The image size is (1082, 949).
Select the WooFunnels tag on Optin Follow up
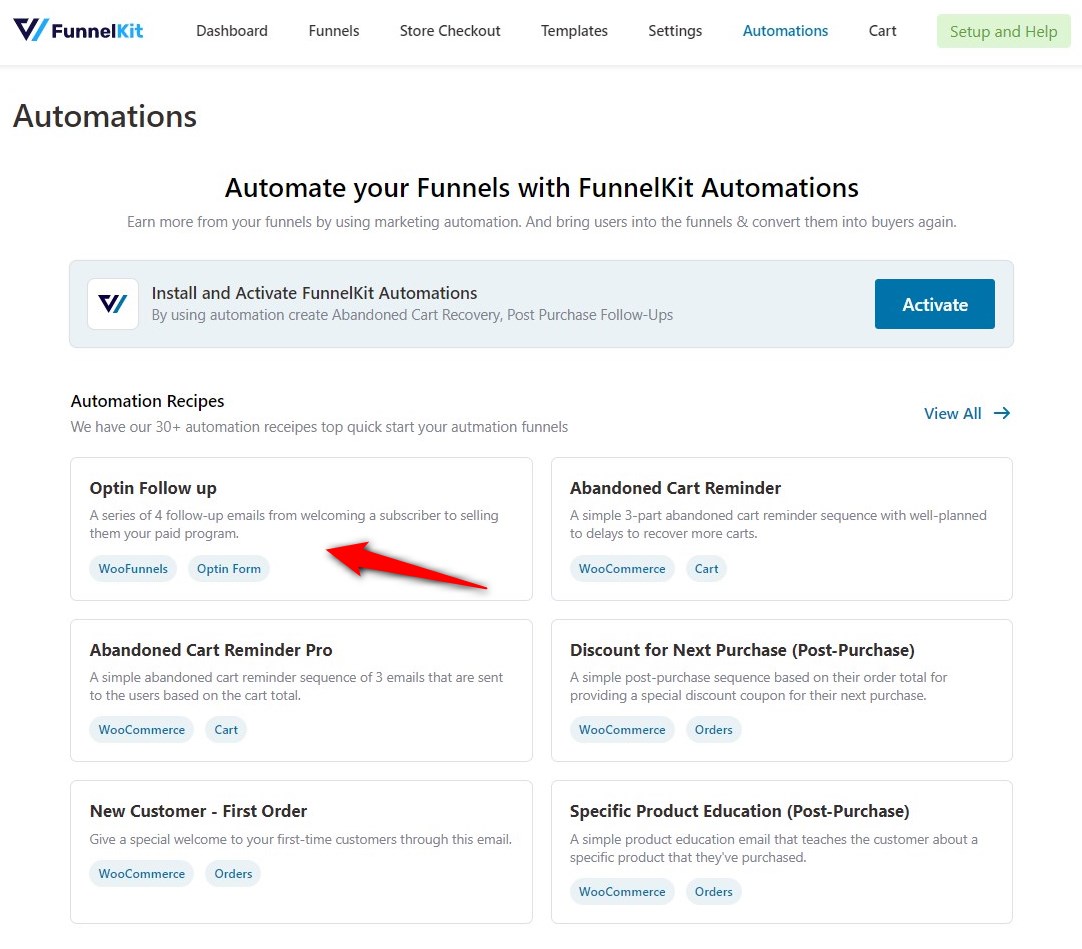[x=132, y=568]
